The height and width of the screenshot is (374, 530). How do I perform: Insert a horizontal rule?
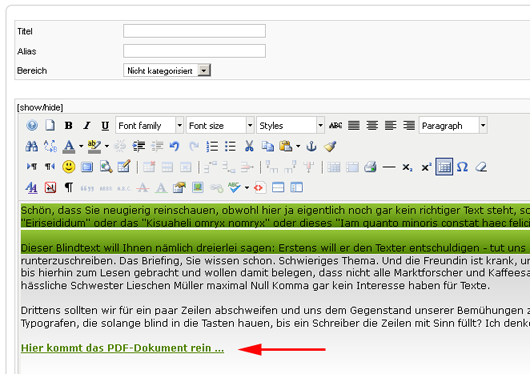(389, 167)
